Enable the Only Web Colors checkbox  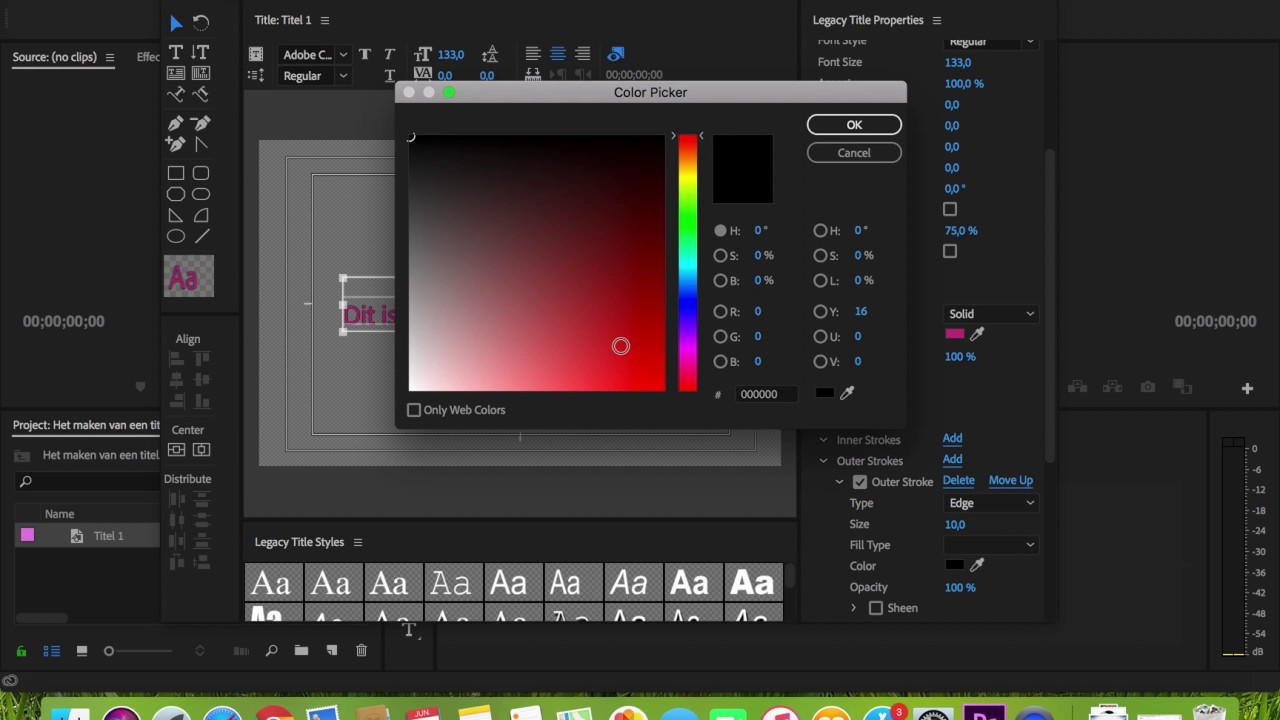pos(414,410)
